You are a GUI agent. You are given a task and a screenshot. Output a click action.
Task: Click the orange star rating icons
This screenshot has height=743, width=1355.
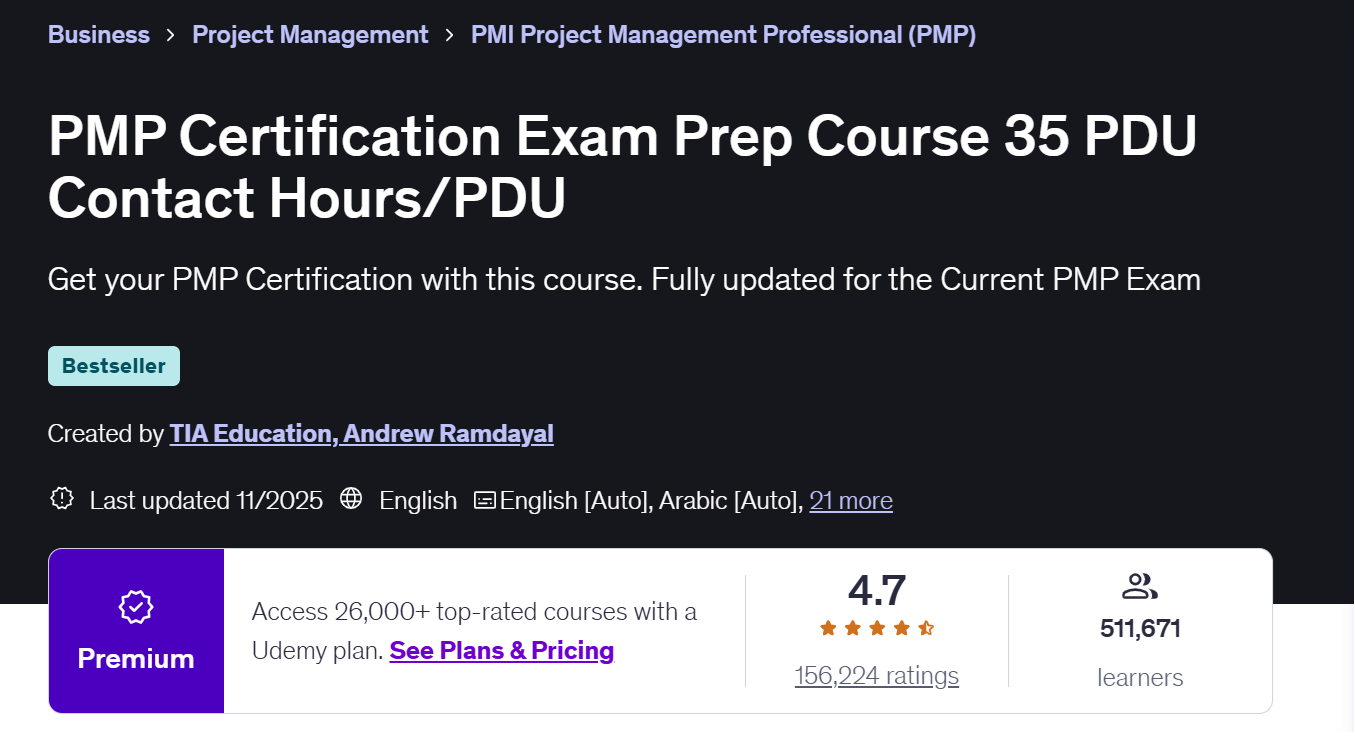click(x=877, y=628)
